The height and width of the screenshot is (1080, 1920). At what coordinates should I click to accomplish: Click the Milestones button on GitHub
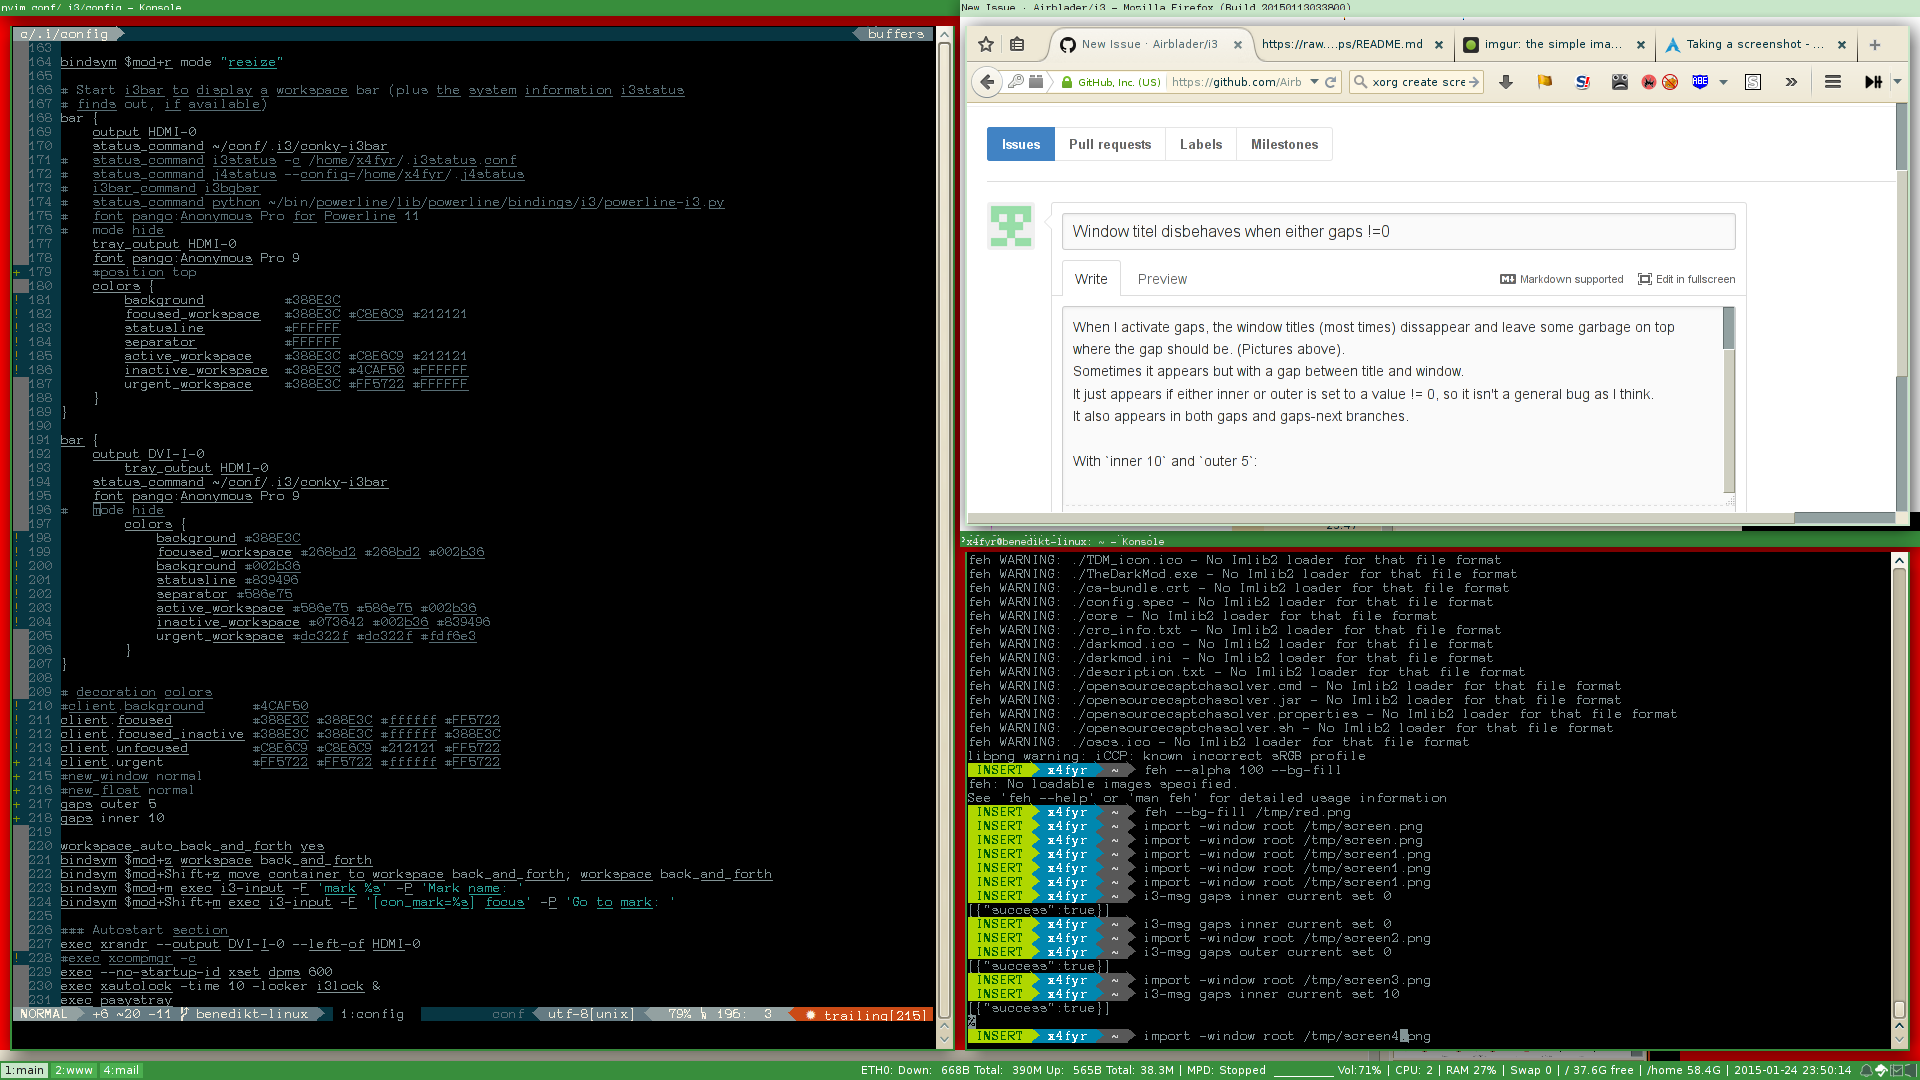1283,144
